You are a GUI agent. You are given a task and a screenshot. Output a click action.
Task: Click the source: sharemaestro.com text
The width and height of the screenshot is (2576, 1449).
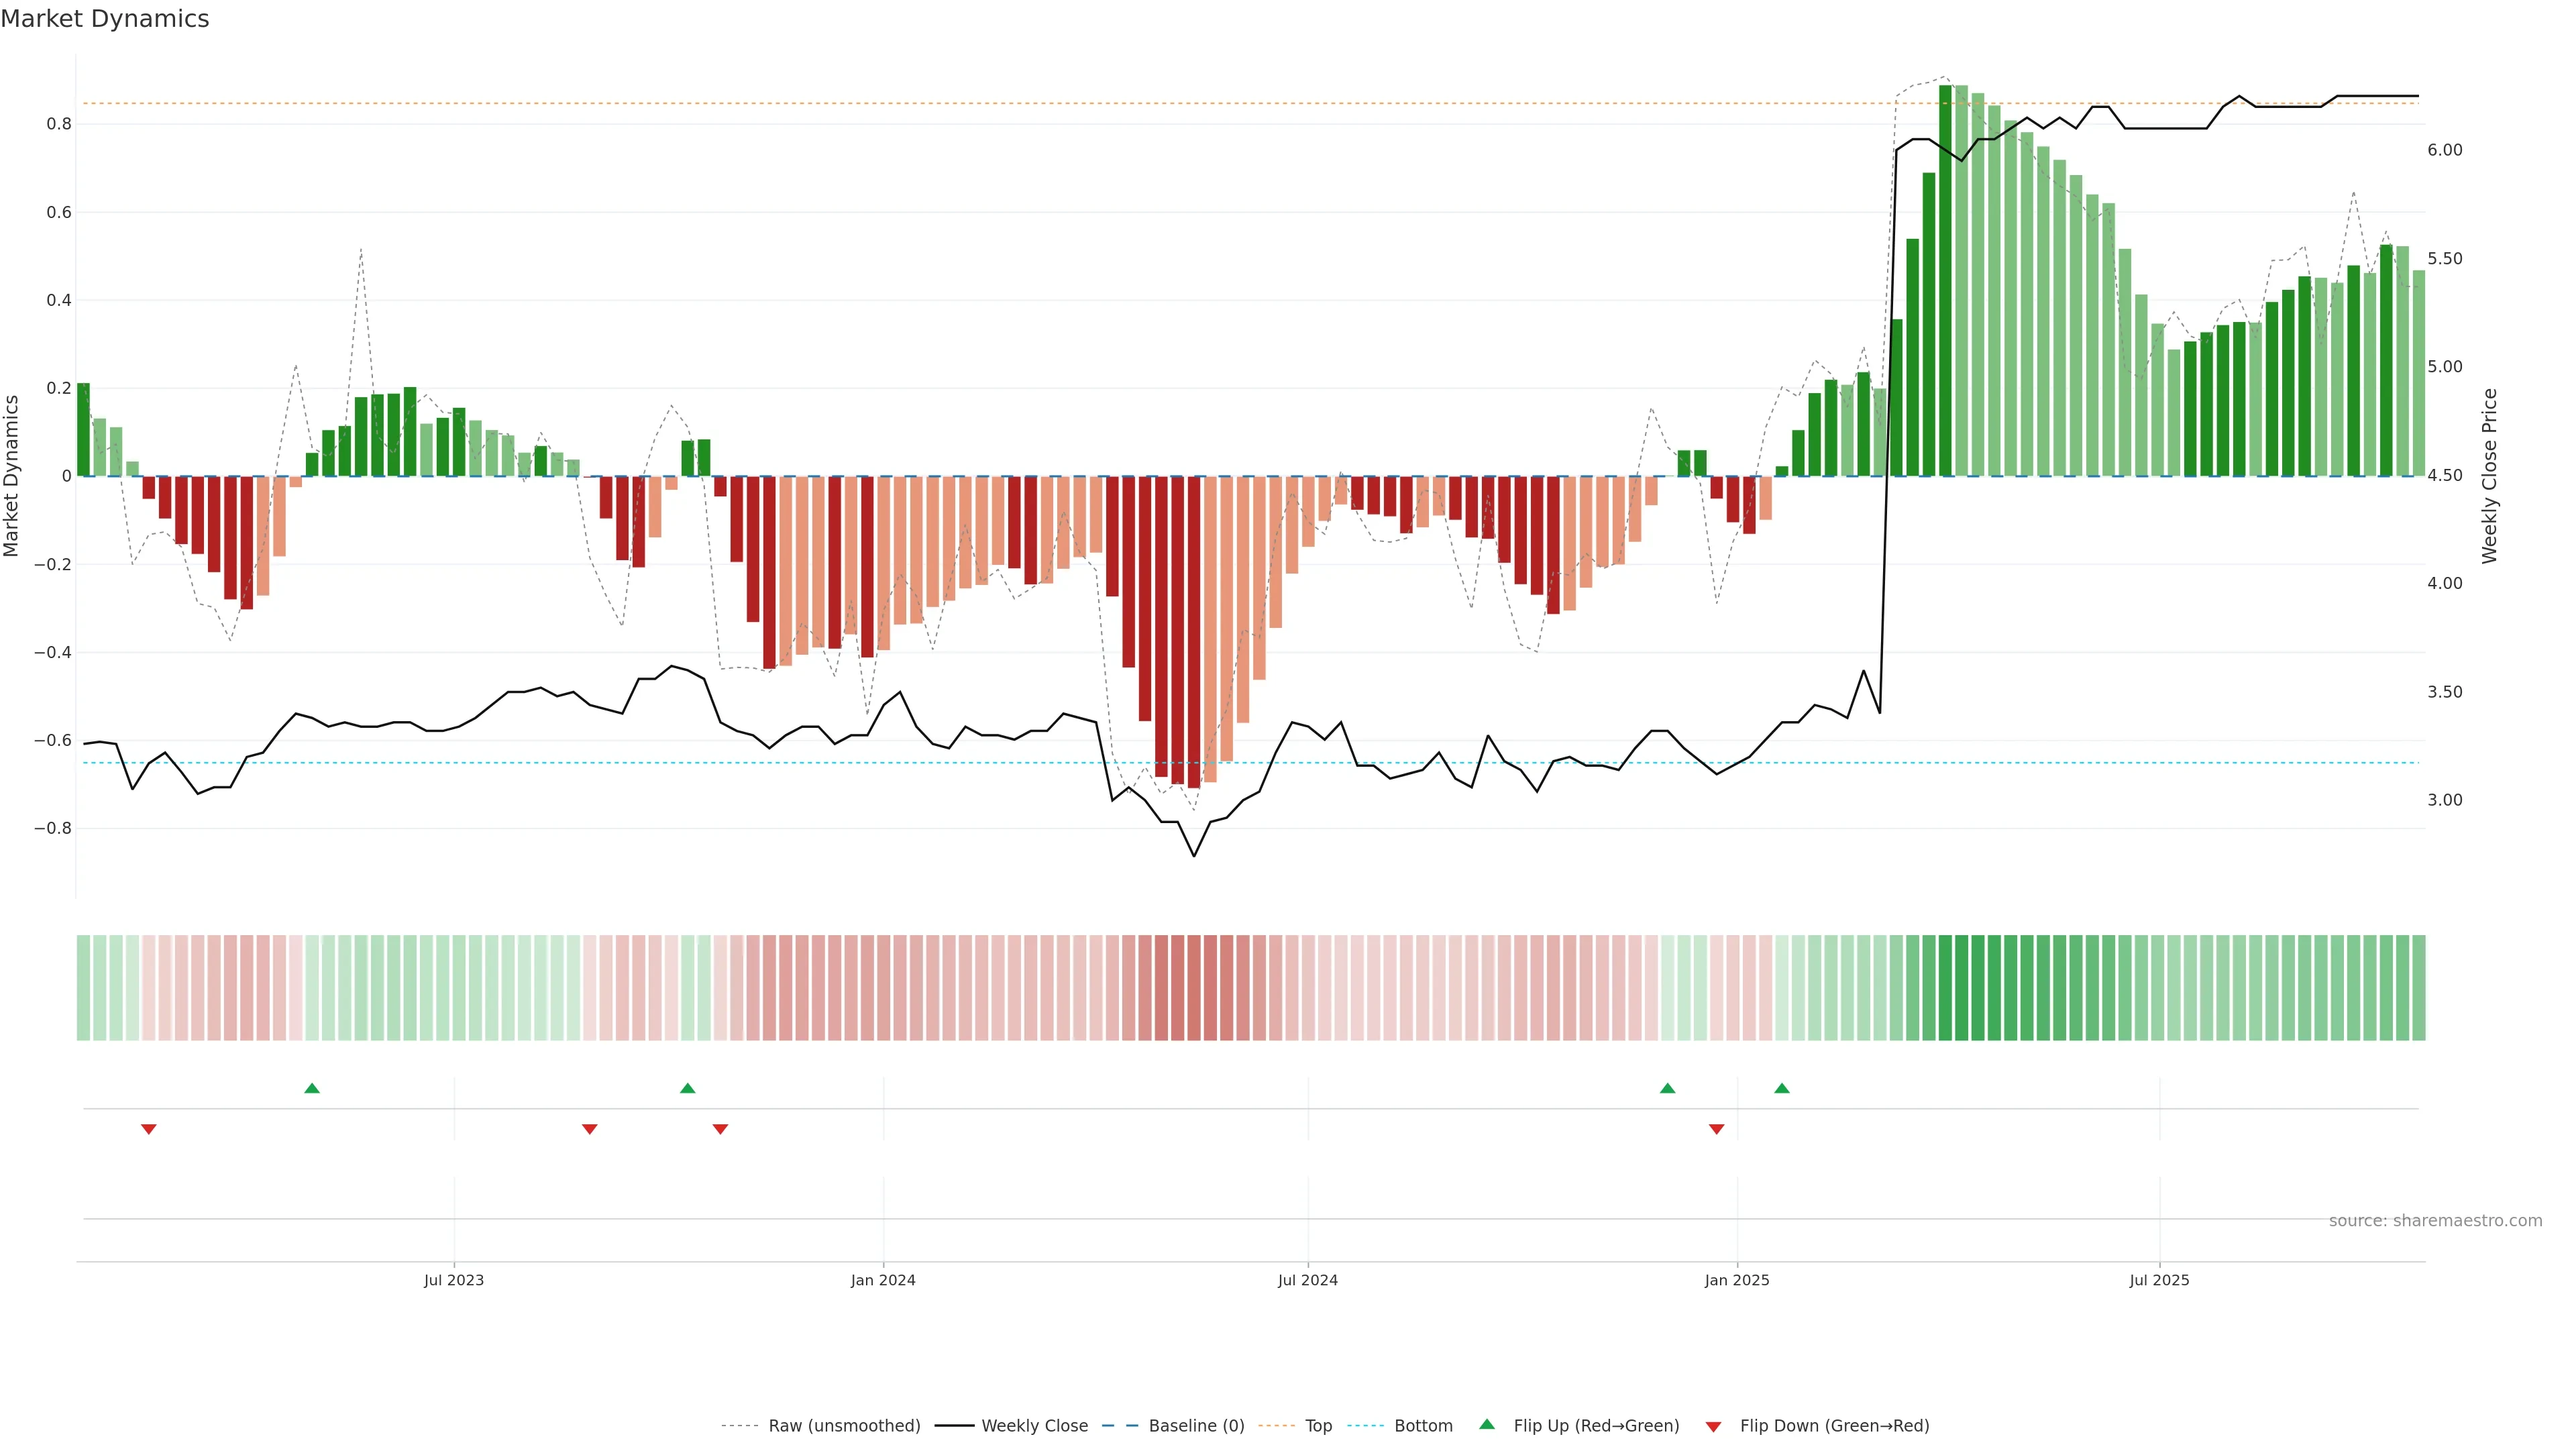(2435, 1221)
